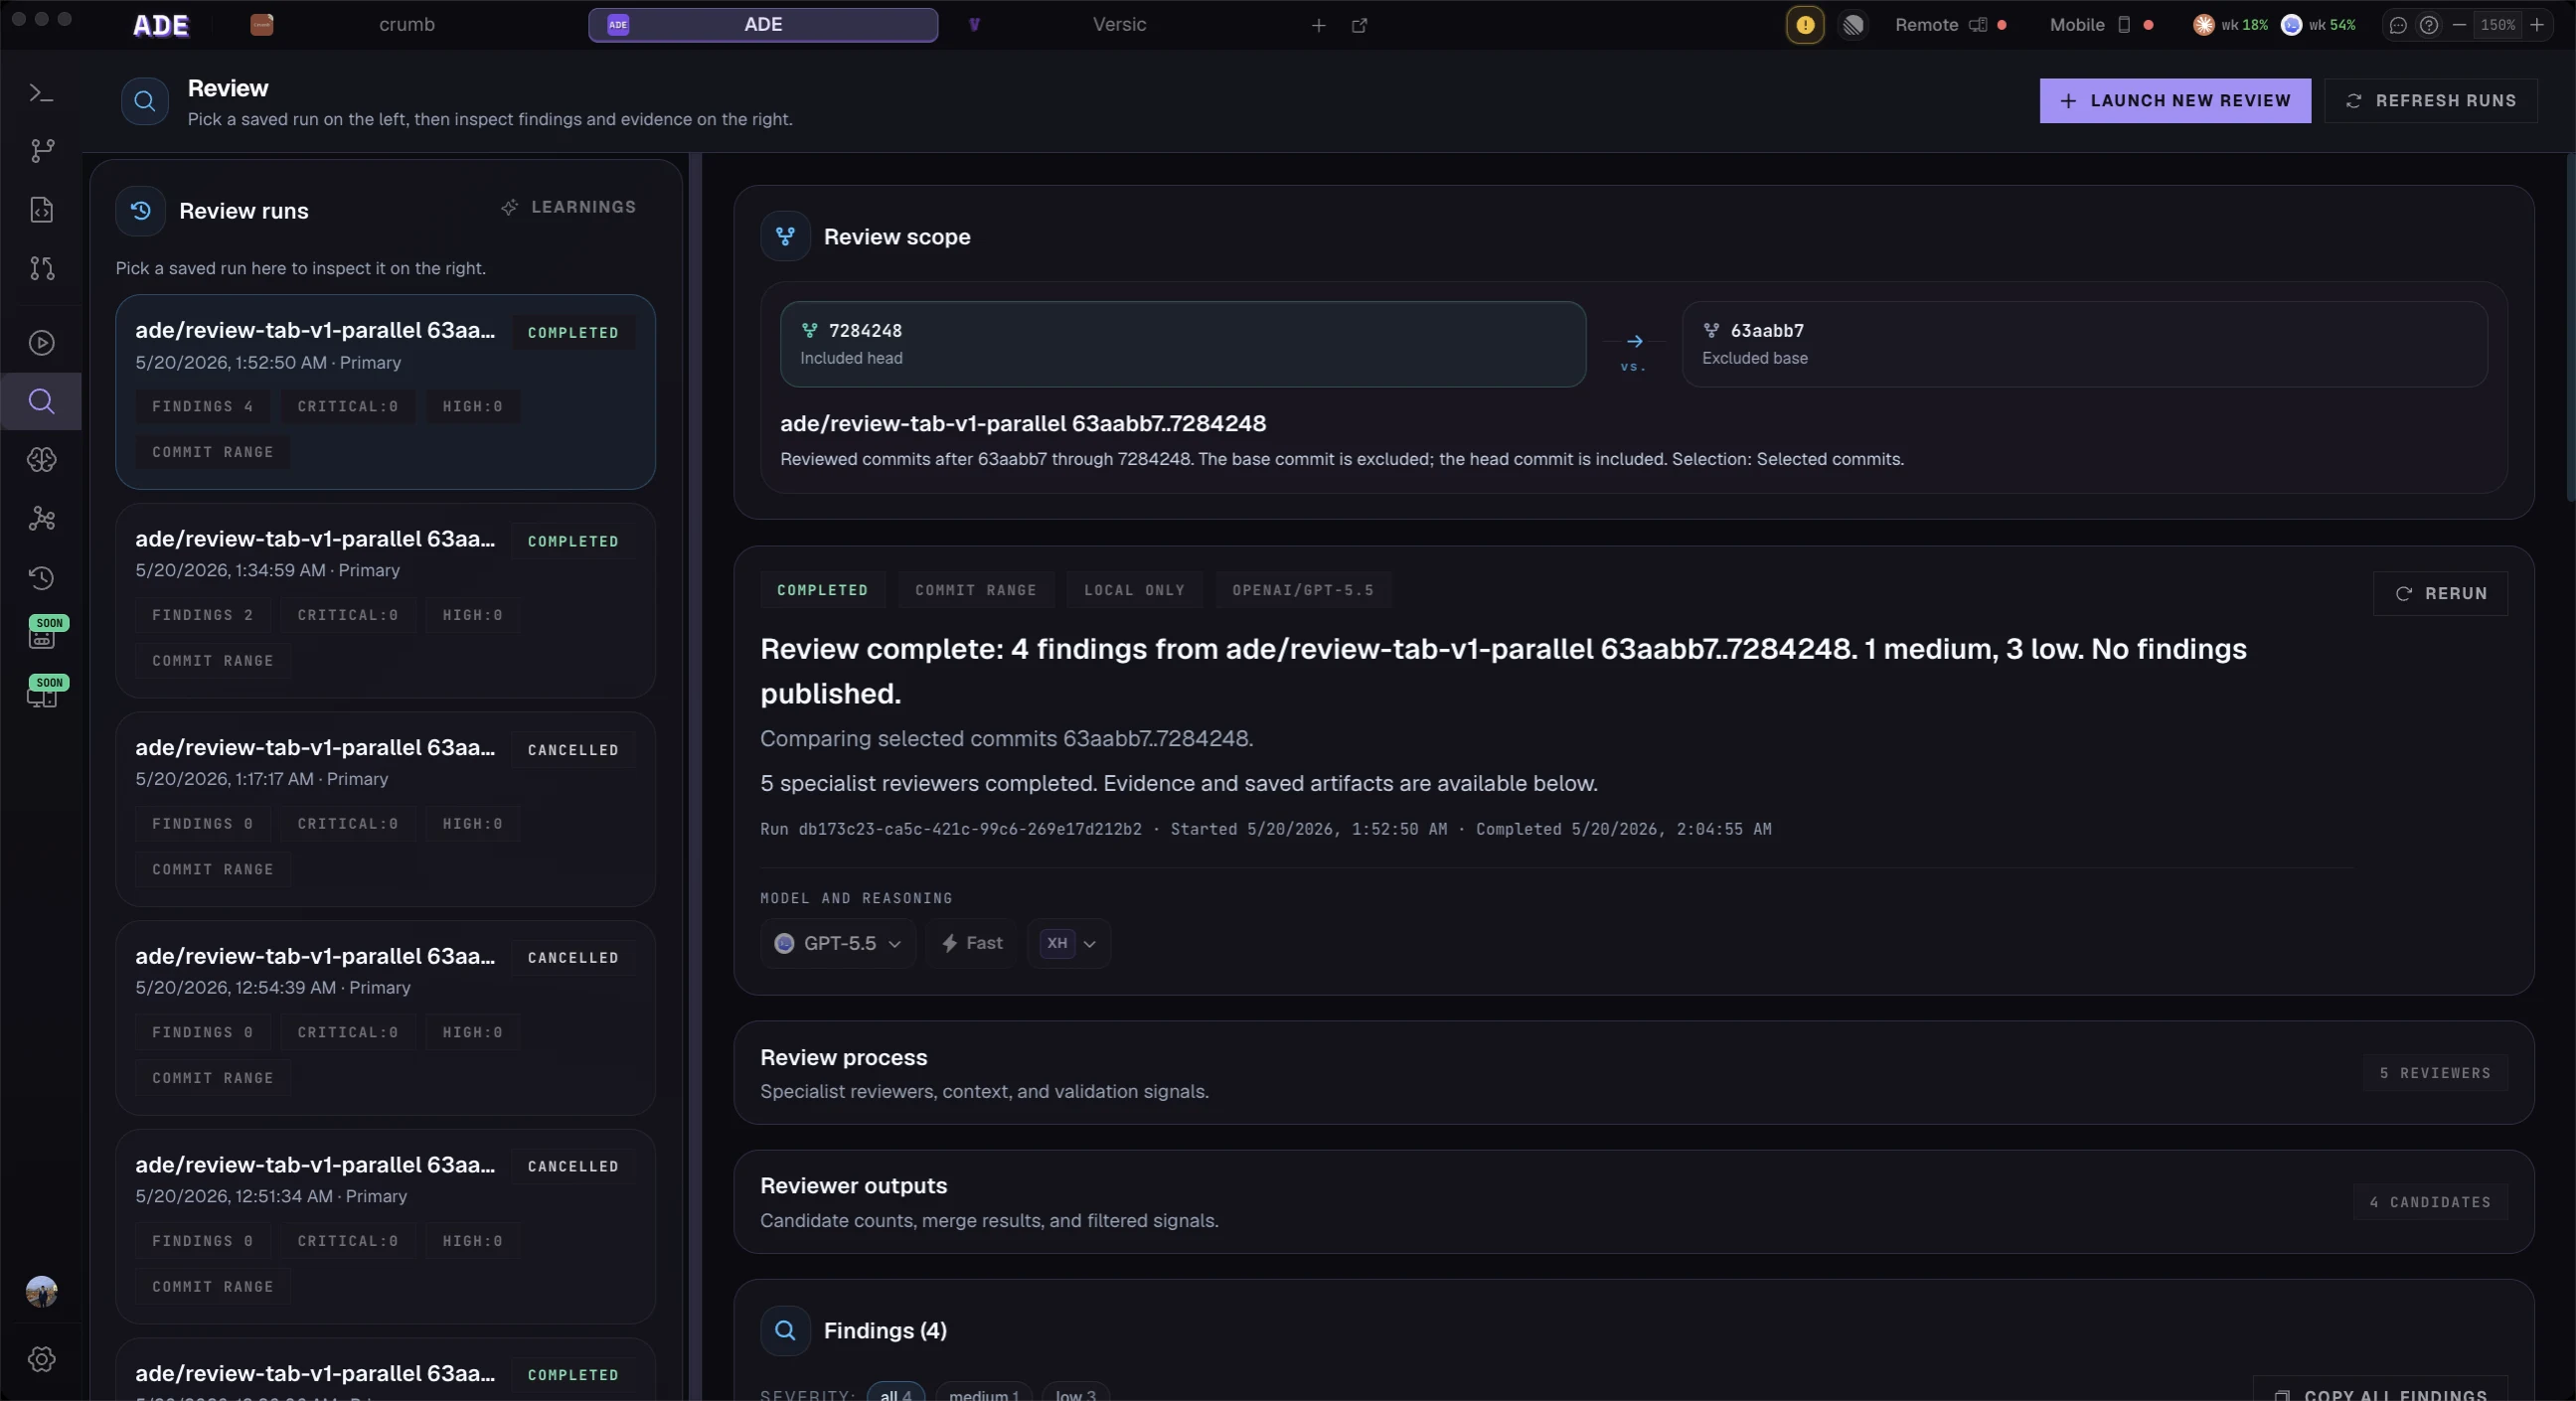Open the code file view in sidebar
Image resolution: width=2576 pixels, height=1401 pixels.
41,210
